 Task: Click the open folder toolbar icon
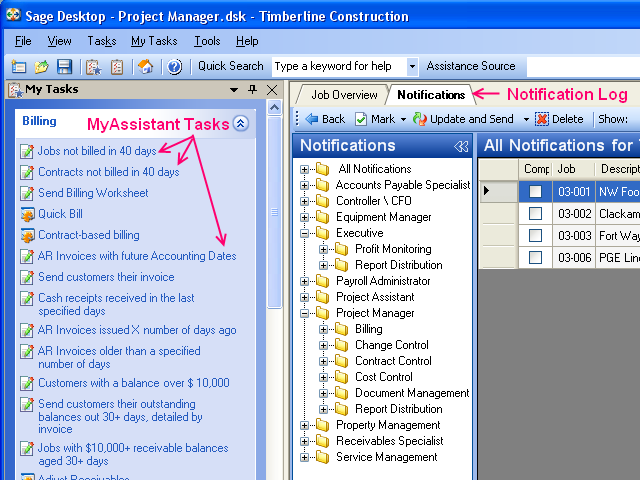point(41,66)
